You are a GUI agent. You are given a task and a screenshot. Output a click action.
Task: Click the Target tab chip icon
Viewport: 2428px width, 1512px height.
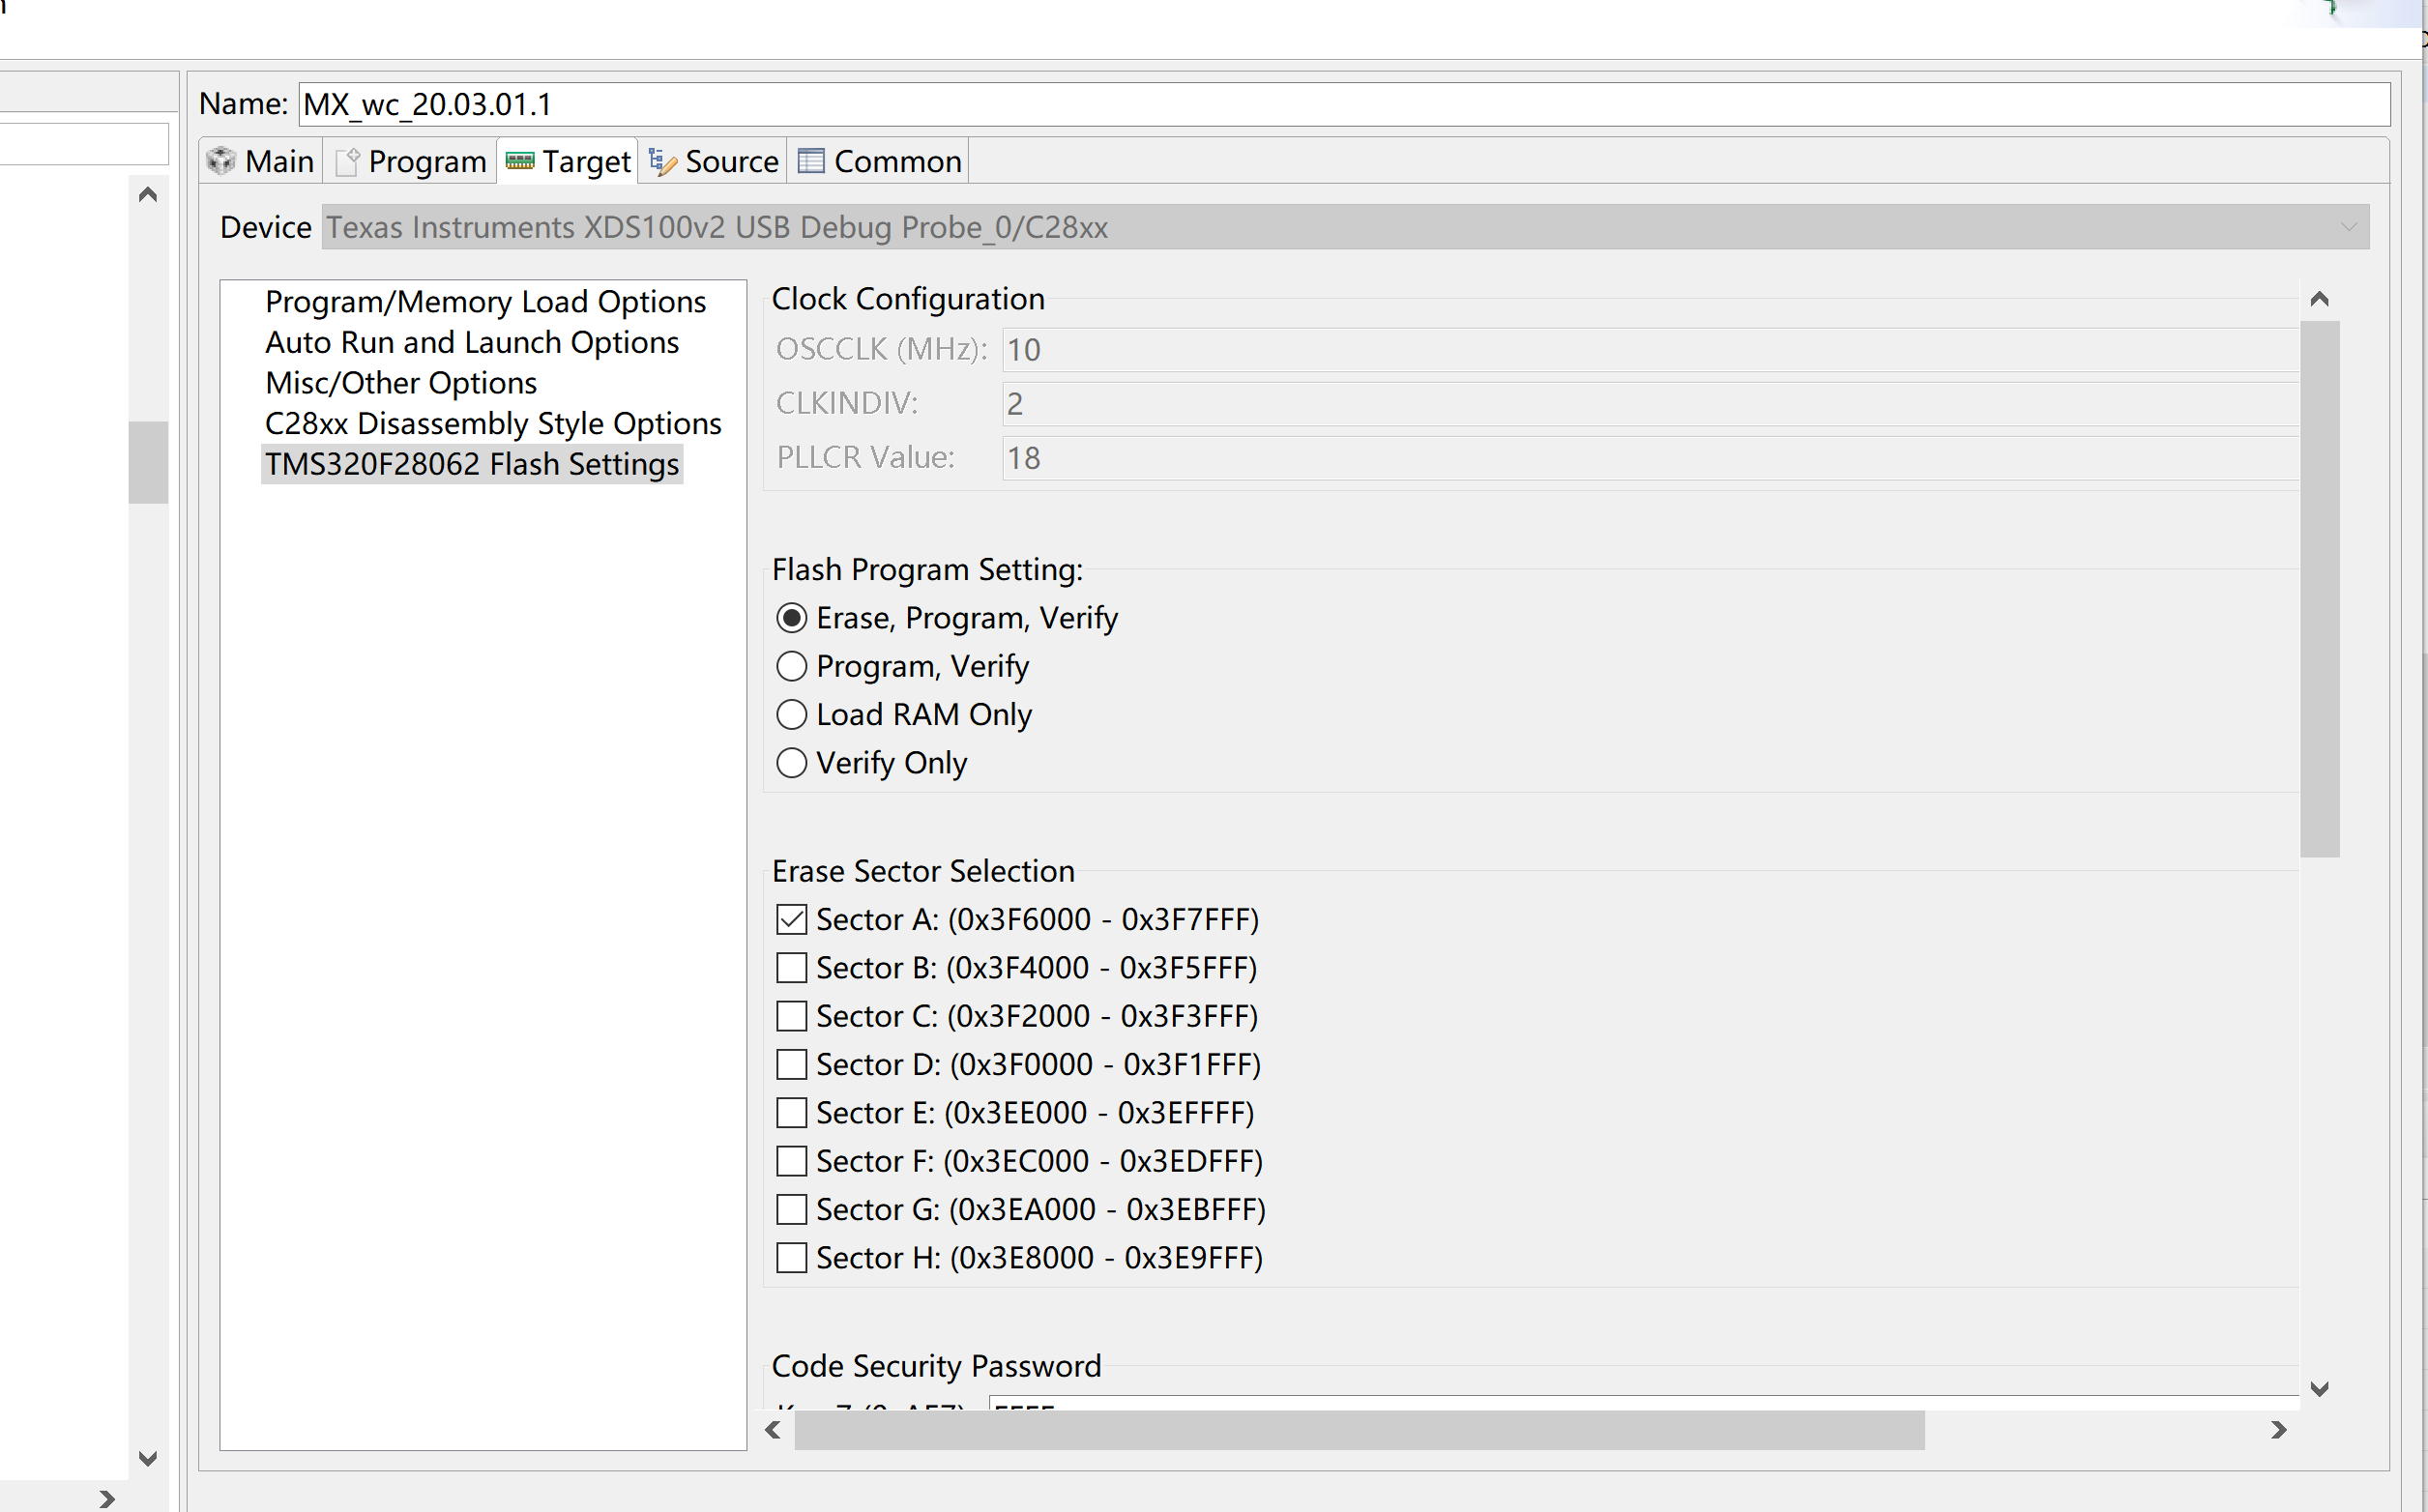tap(520, 161)
